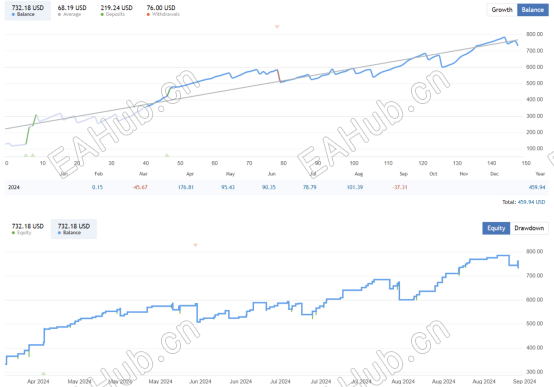Click the red withdrawal marker above the top chart
The height and width of the screenshot is (387, 554).
pos(277,27)
